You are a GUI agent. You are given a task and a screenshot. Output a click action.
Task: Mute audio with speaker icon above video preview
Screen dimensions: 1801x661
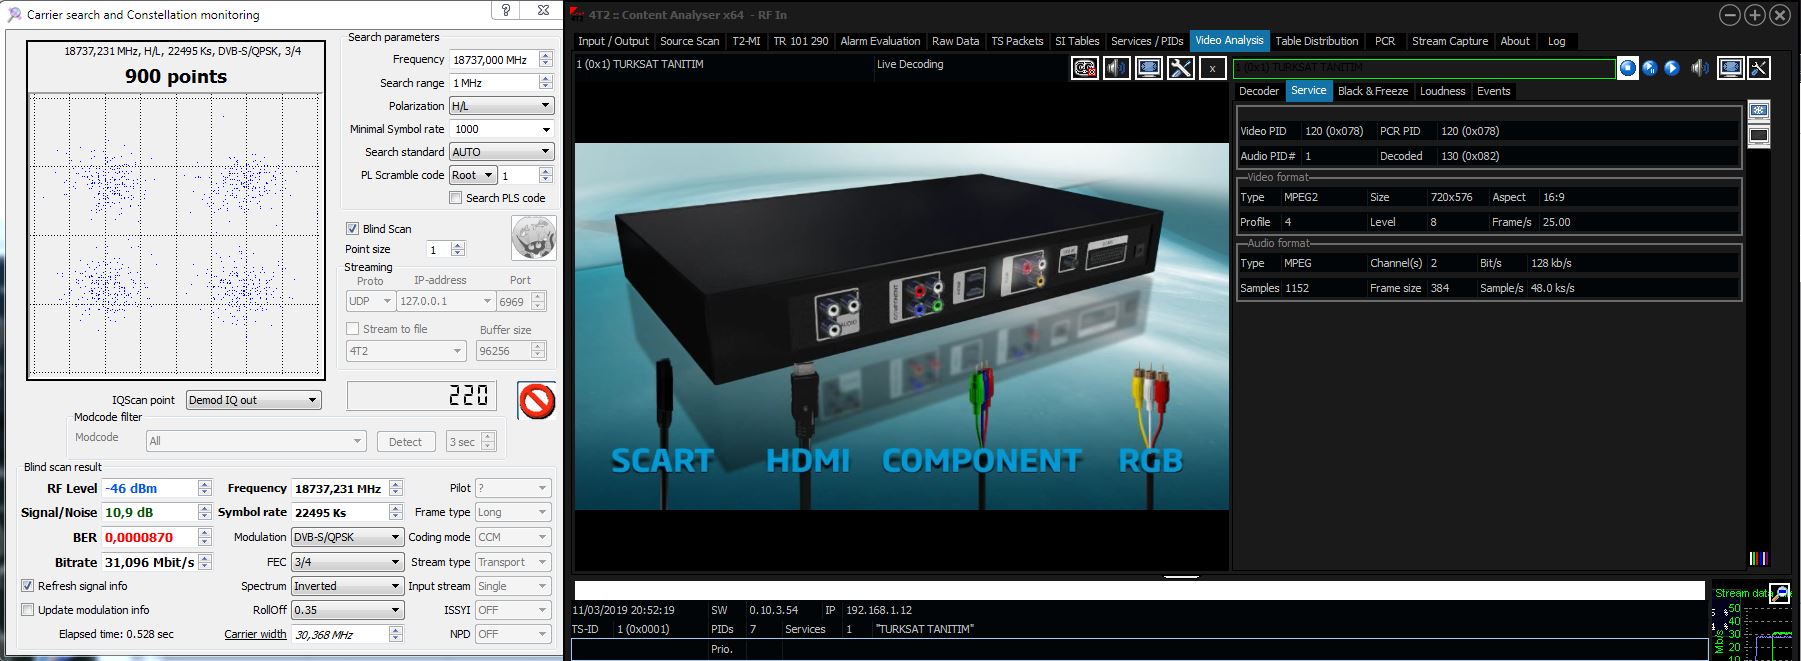[x=1117, y=68]
